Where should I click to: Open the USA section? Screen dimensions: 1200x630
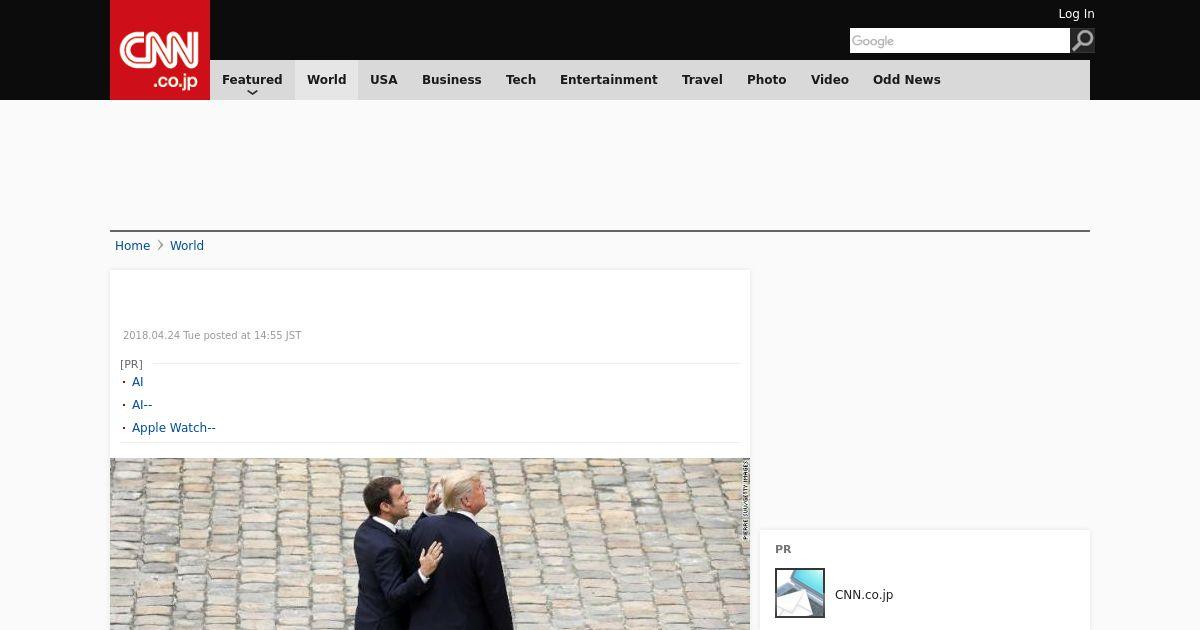(x=384, y=80)
